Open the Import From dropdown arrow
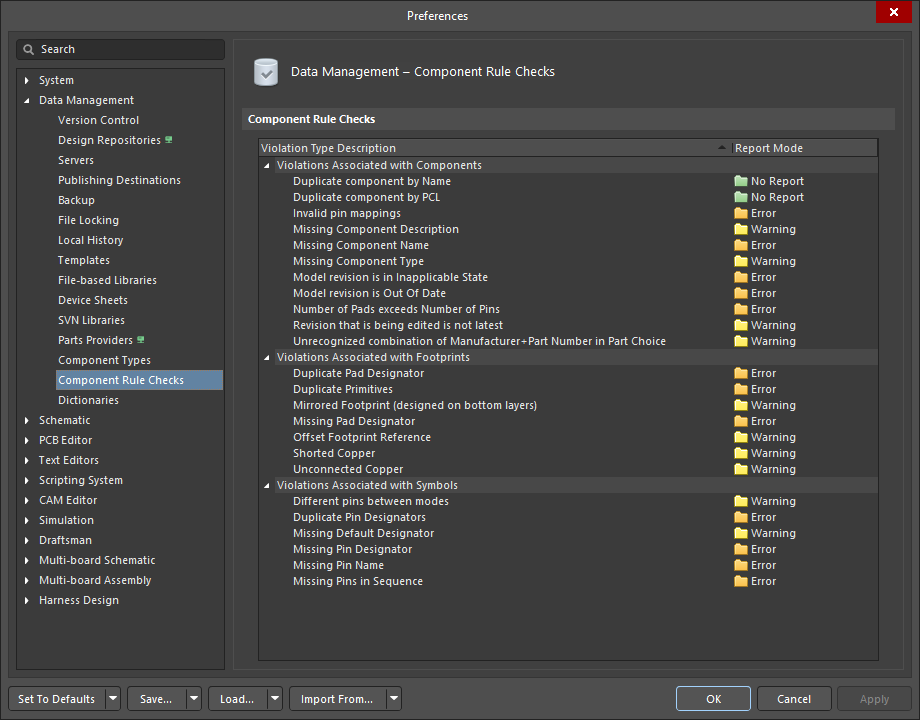 [394, 699]
